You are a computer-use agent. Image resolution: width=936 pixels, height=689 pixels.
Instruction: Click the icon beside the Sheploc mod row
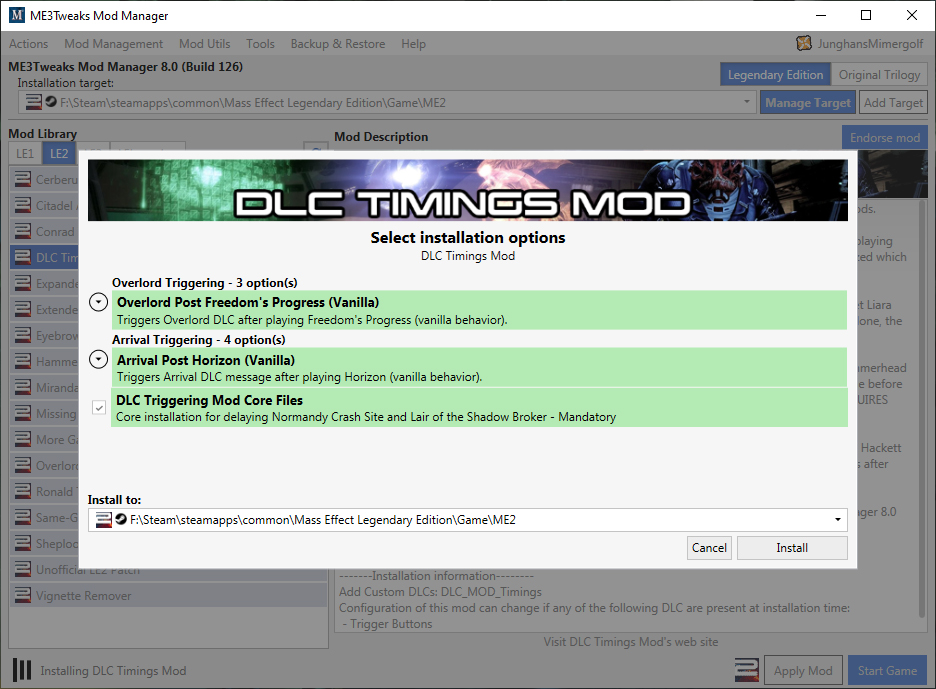coord(23,543)
